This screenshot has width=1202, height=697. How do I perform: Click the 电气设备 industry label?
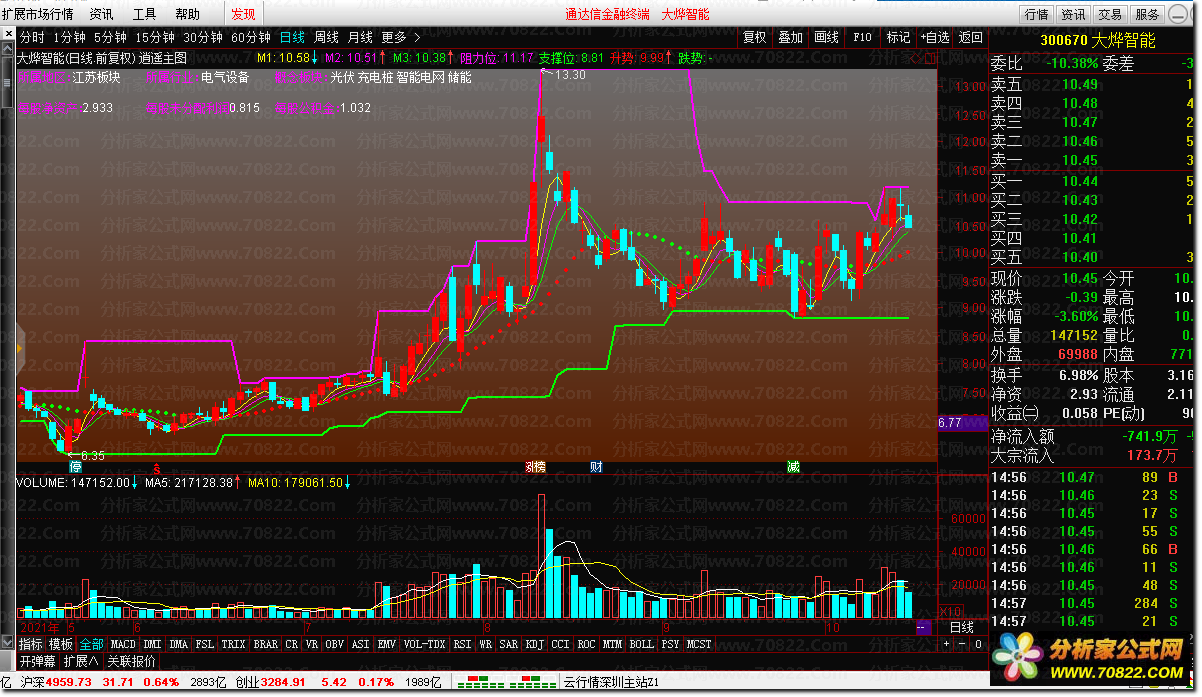[x=225, y=77]
